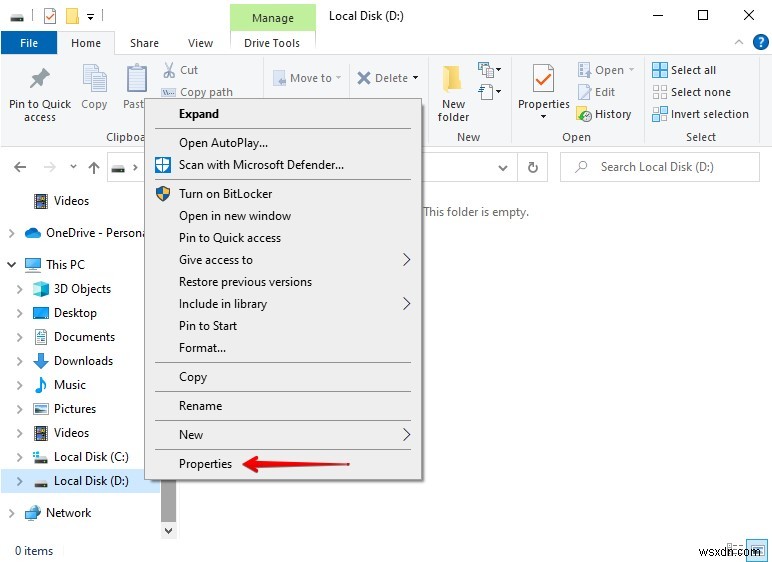
Task: Select Downloads in the navigation pane
Action: click(83, 361)
